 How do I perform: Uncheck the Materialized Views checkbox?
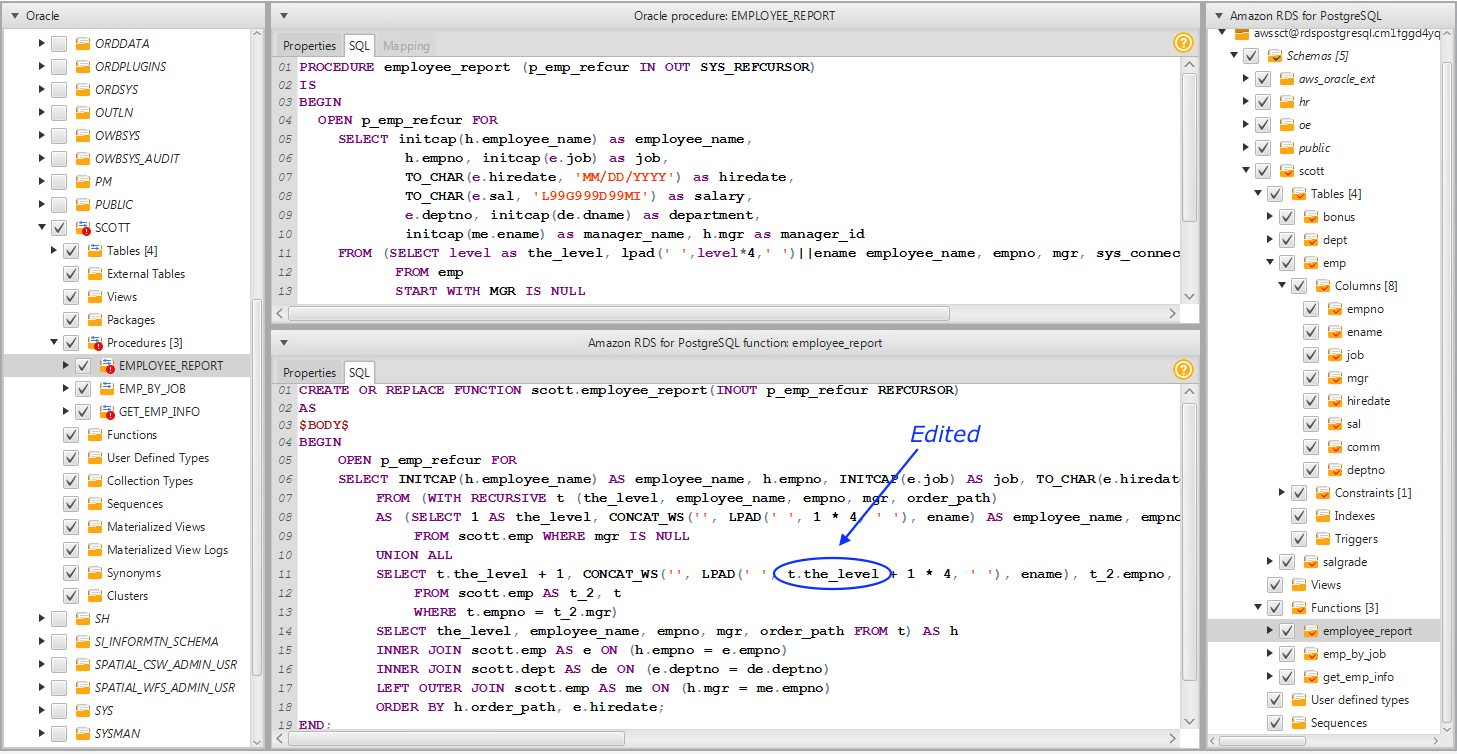point(71,527)
